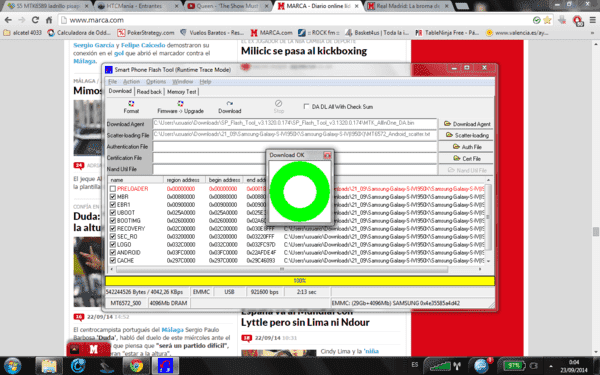Uncheck the CACHE partition
Viewport: 600px width, 375px height.
(x=112, y=261)
